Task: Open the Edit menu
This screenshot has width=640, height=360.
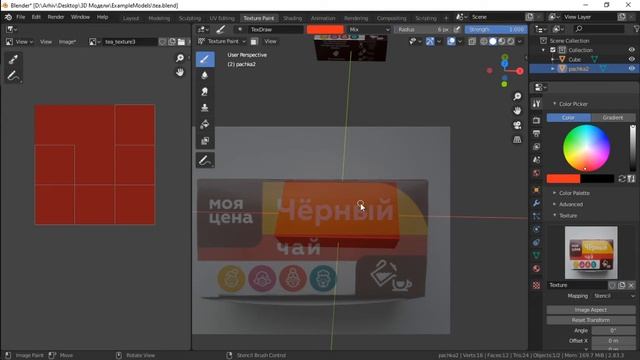Action: (36, 17)
